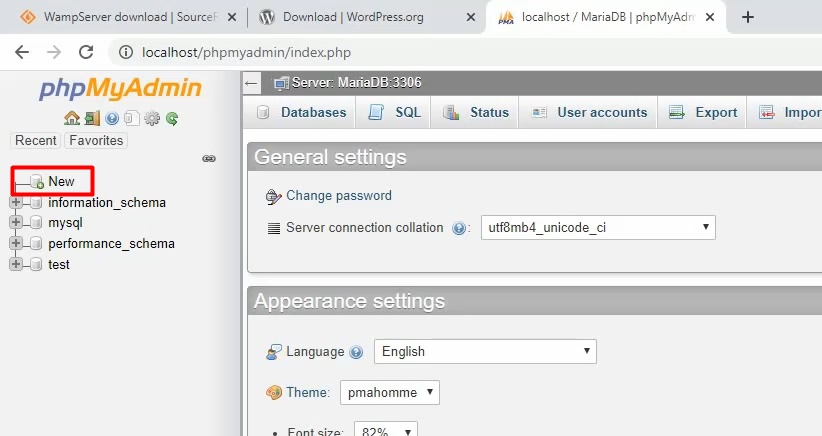This screenshot has width=822, height=436.
Task: Close the localhost phpMyAdmin tab
Action: pos(710,17)
